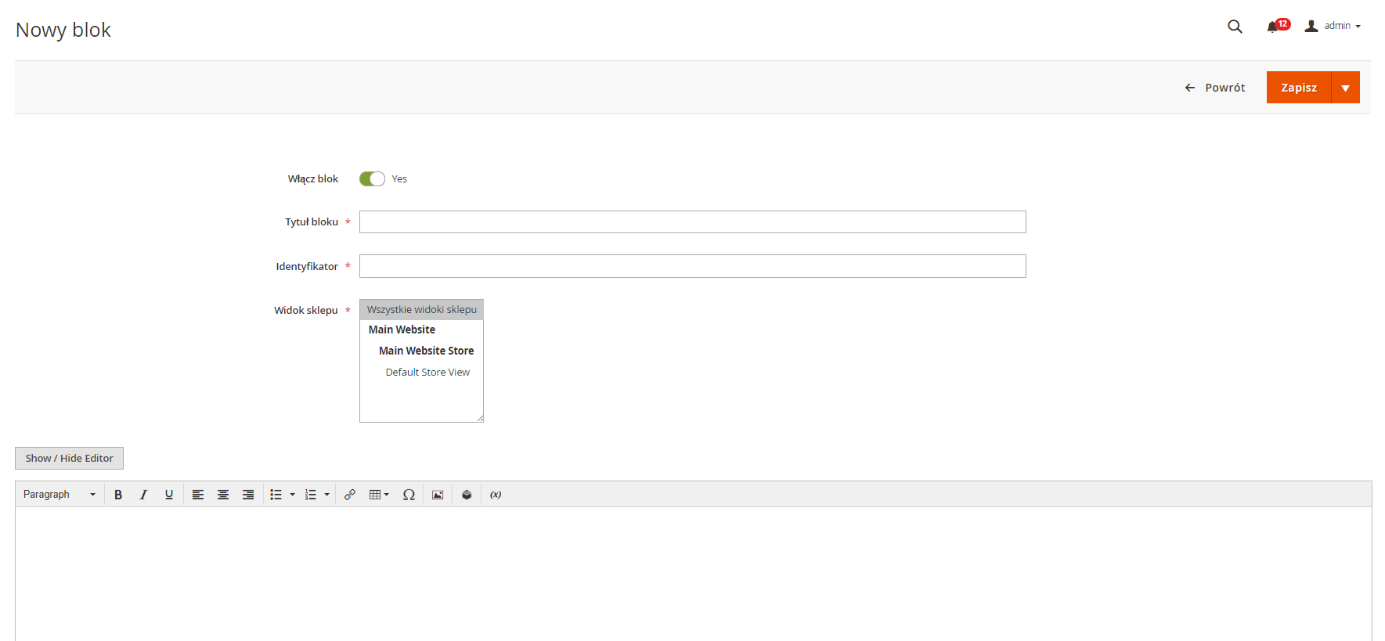This screenshot has height=641, width=1385.
Task: Center-align the editor text
Action: [x=223, y=494]
